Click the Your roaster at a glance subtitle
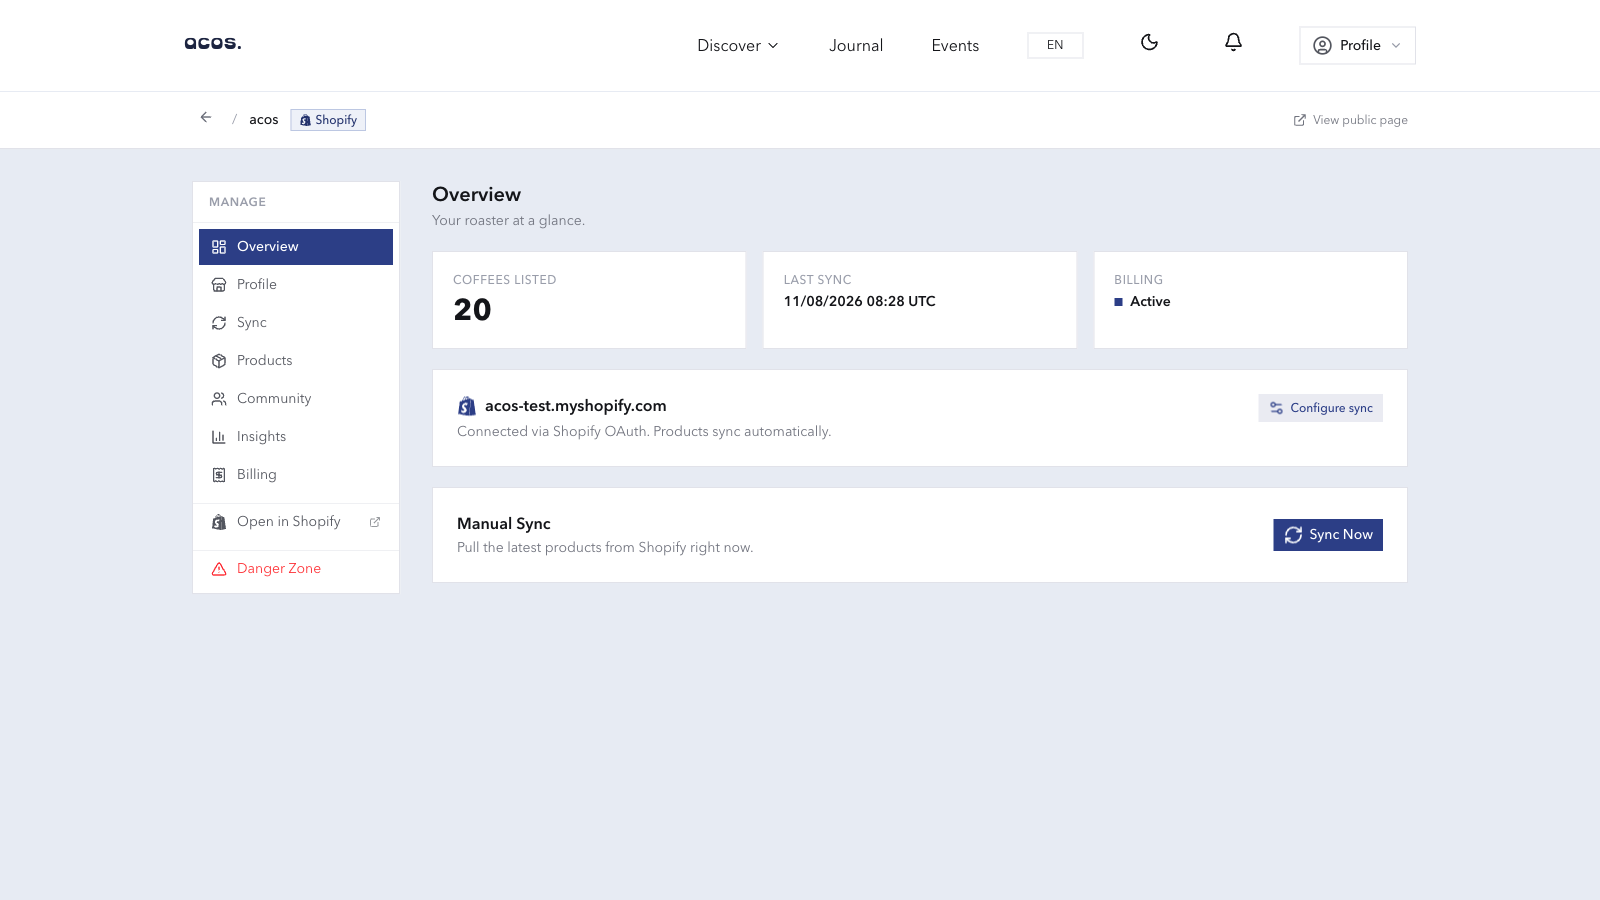 [508, 221]
